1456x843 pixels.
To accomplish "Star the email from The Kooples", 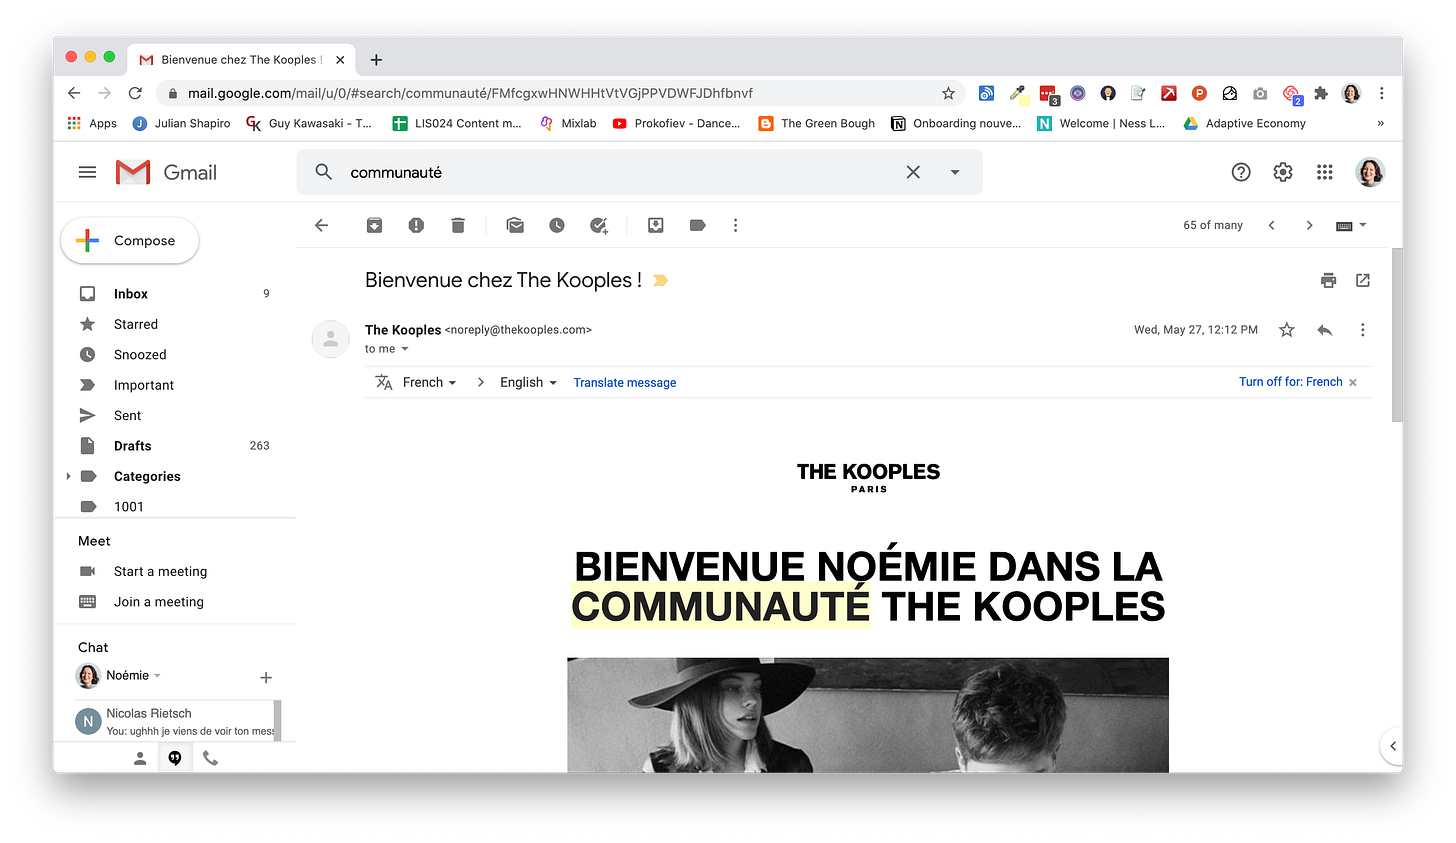I will click(1287, 330).
